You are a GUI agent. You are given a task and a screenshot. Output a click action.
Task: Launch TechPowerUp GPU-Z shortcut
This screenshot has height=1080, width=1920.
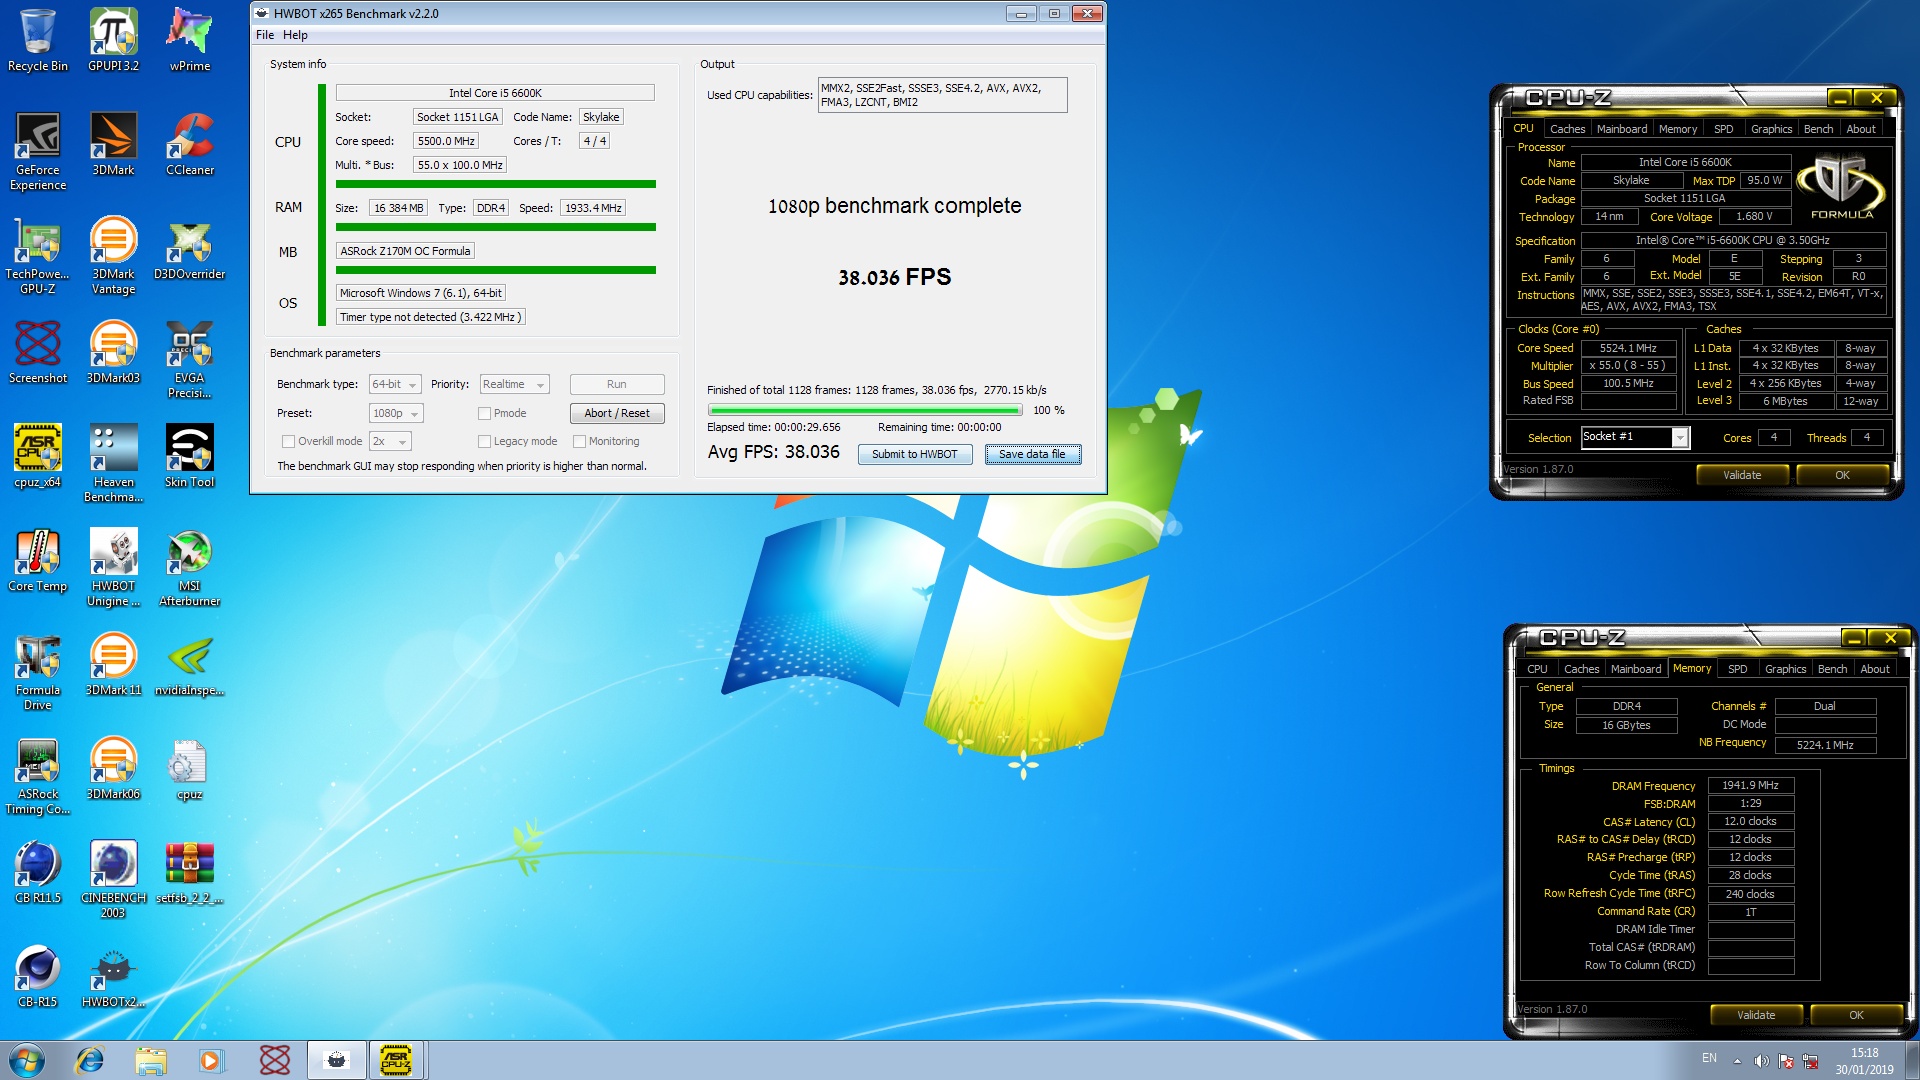coord(38,255)
